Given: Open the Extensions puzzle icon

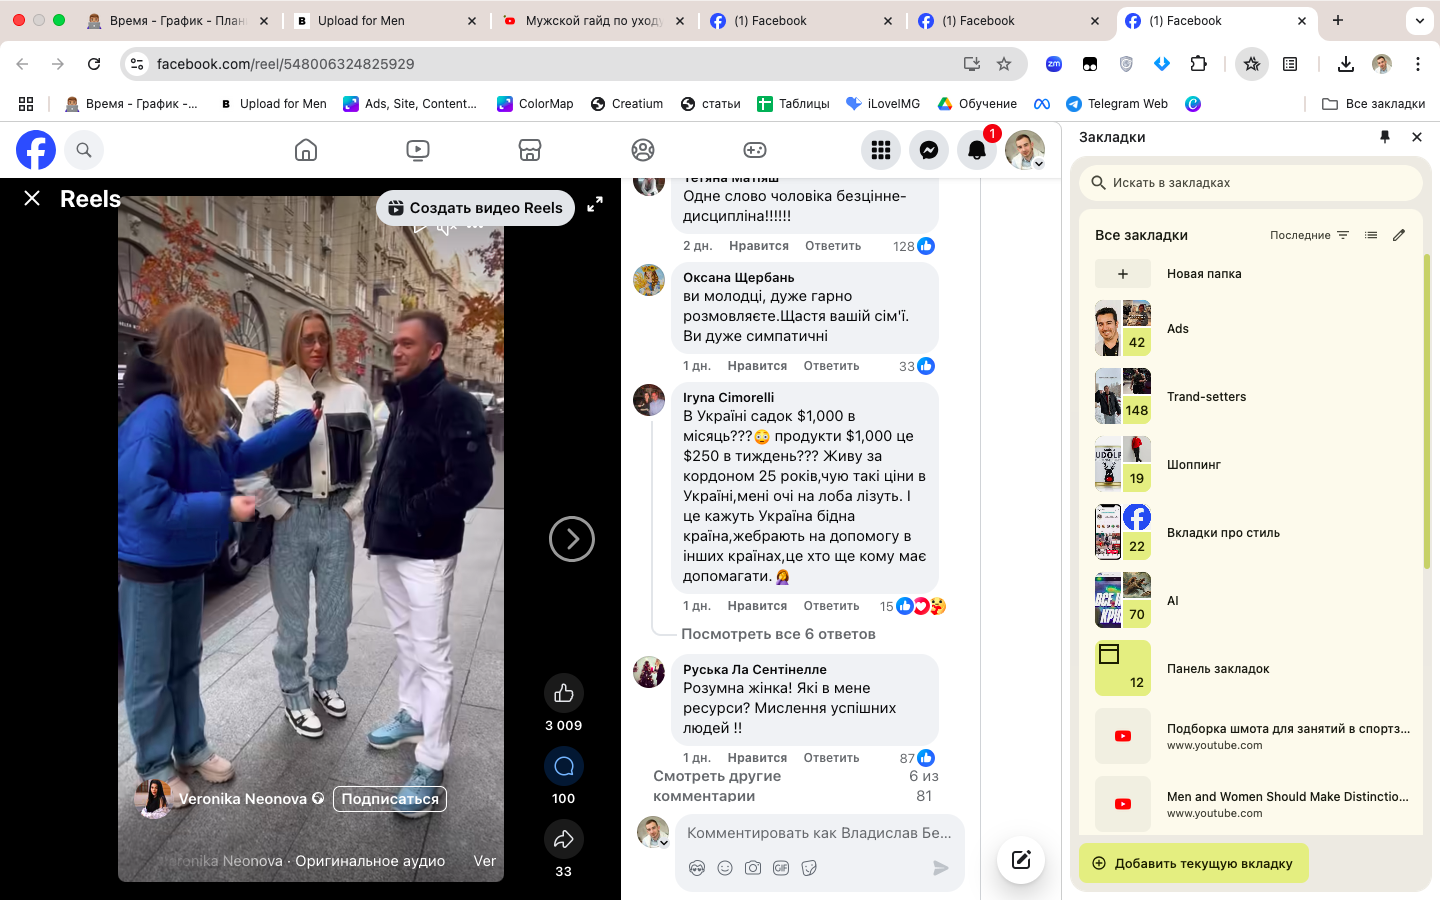Looking at the screenshot, I should (1198, 64).
